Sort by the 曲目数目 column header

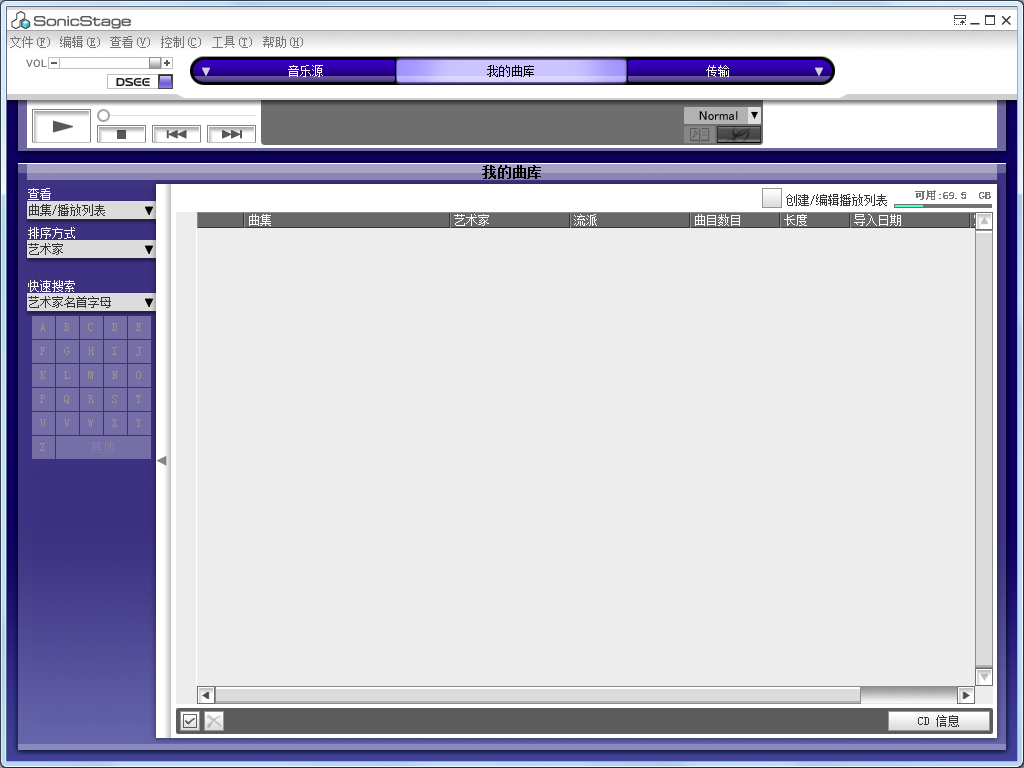(x=735, y=220)
